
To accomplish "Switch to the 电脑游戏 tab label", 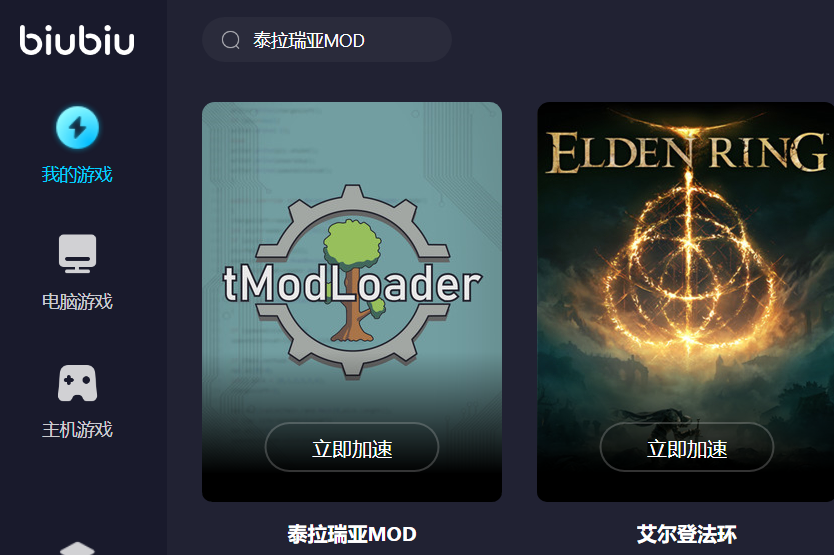I will coord(77,302).
